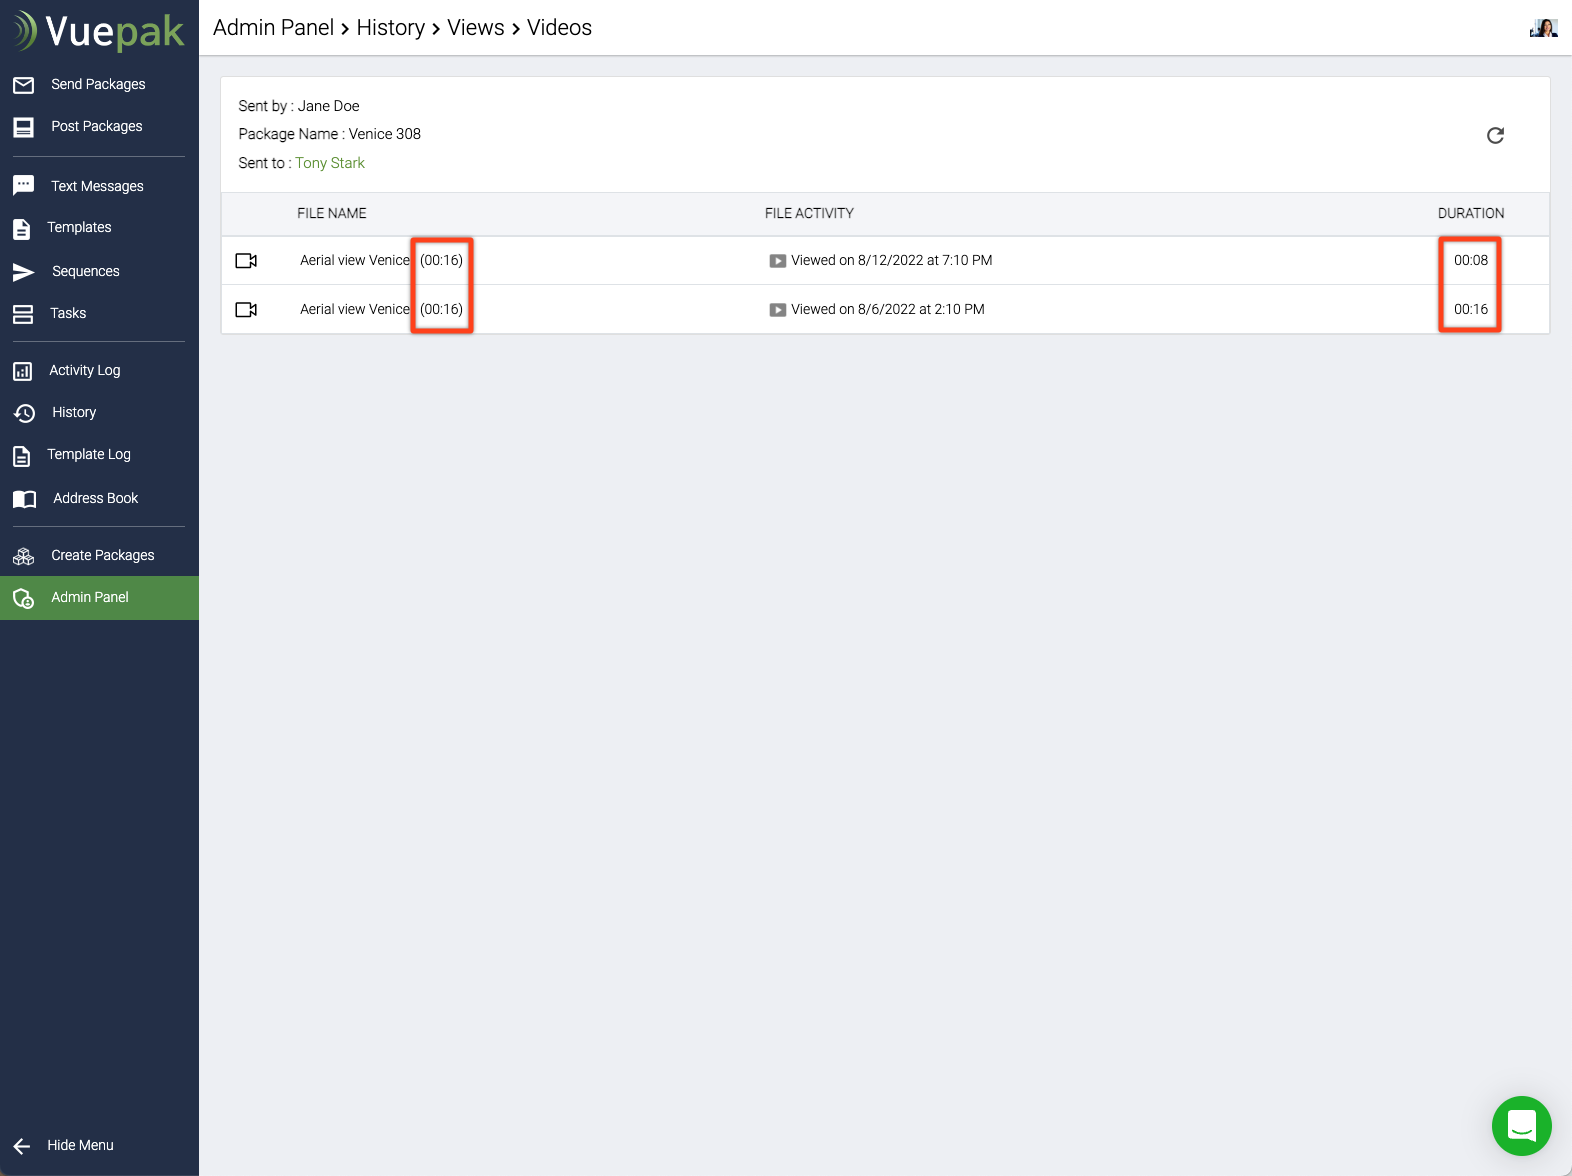Click the play icon beside 8/12/2022 view
1572x1176 pixels.
point(777,261)
